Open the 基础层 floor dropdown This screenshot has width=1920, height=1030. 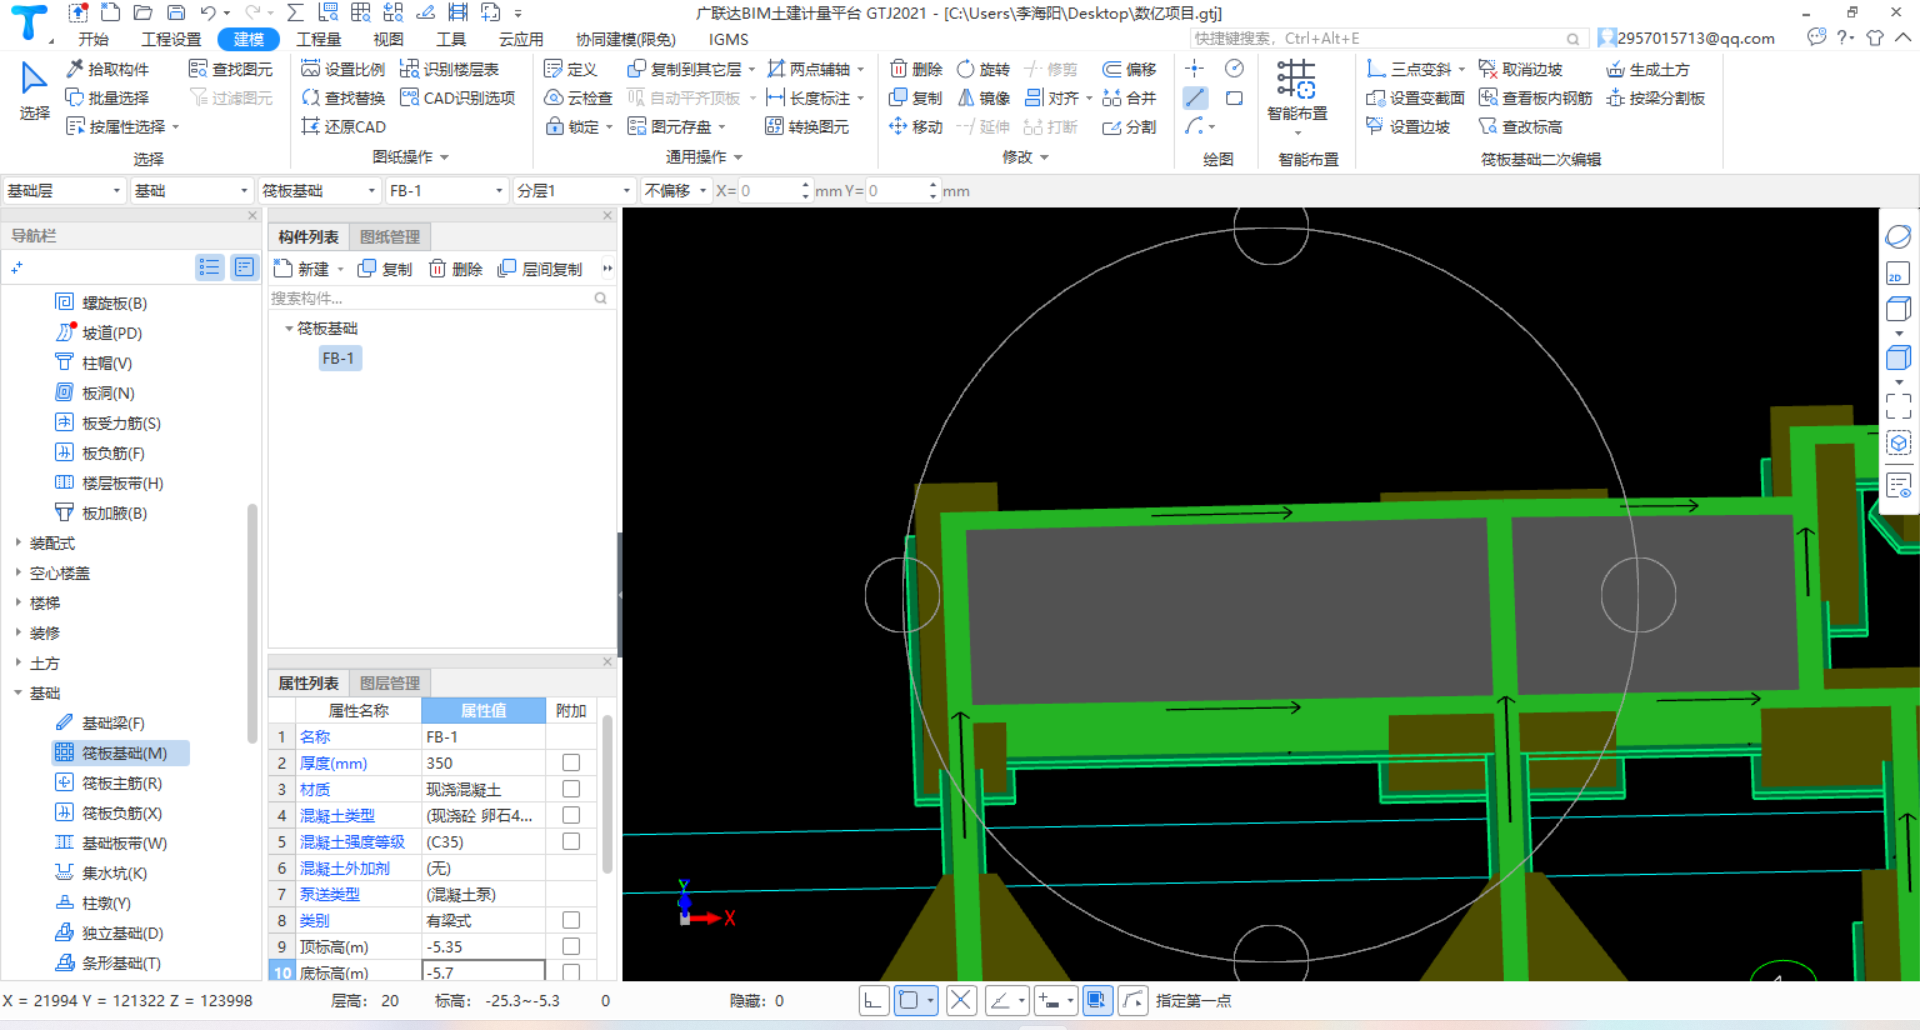coord(64,191)
